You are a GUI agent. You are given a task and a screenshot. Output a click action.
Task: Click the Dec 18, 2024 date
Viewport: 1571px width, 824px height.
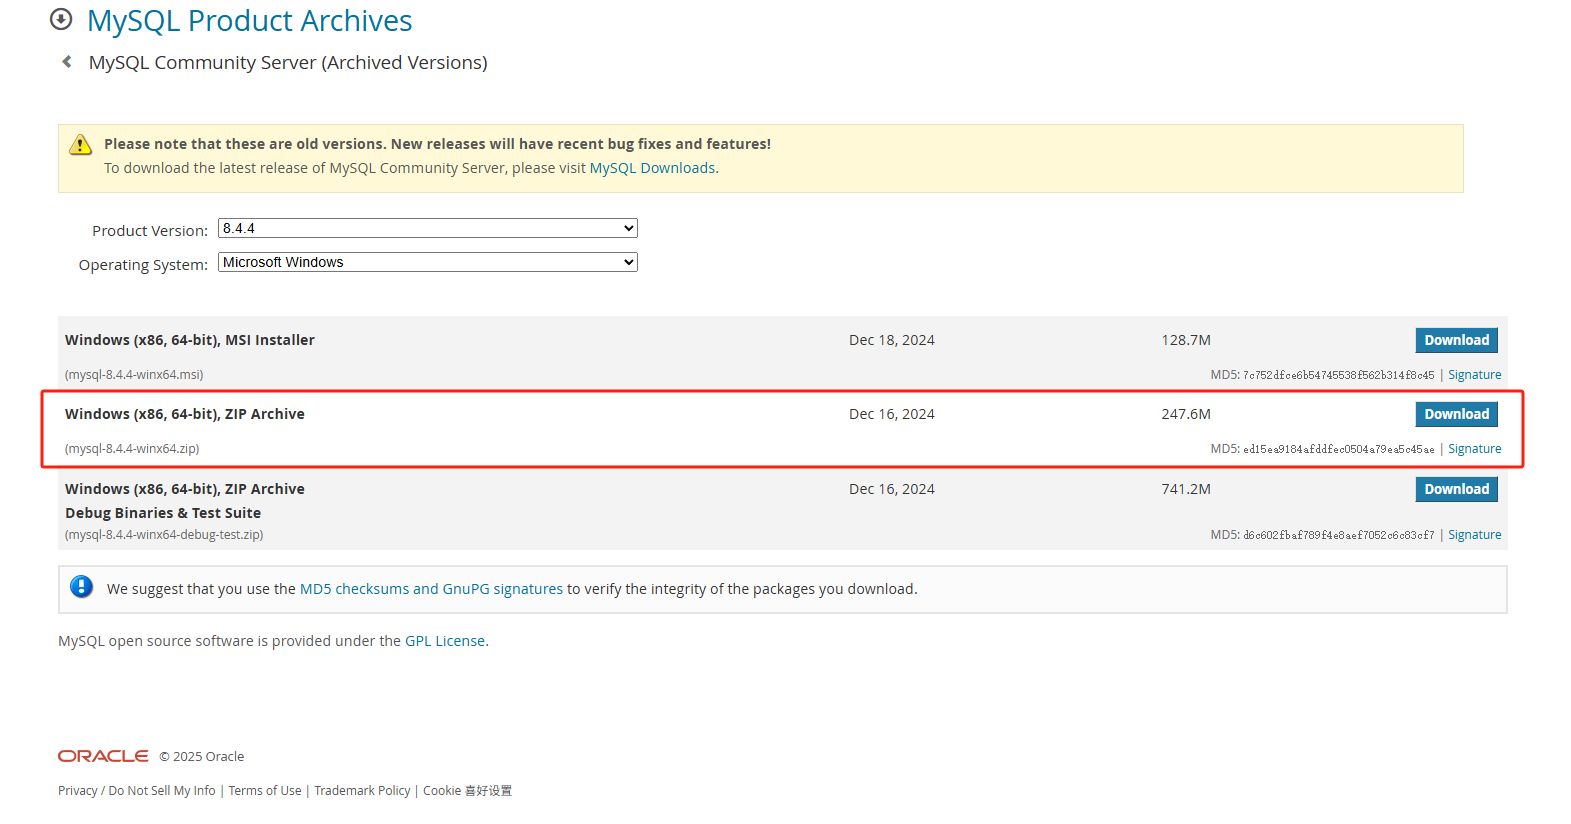click(892, 340)
